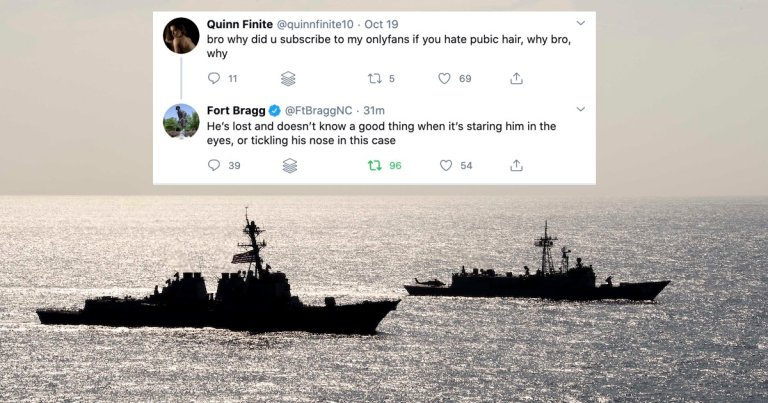Click the stacked layers icon on Fort Bragg's tweet
Image resolution: width=768 pixels, height=403 pixels.
point(289,165)
